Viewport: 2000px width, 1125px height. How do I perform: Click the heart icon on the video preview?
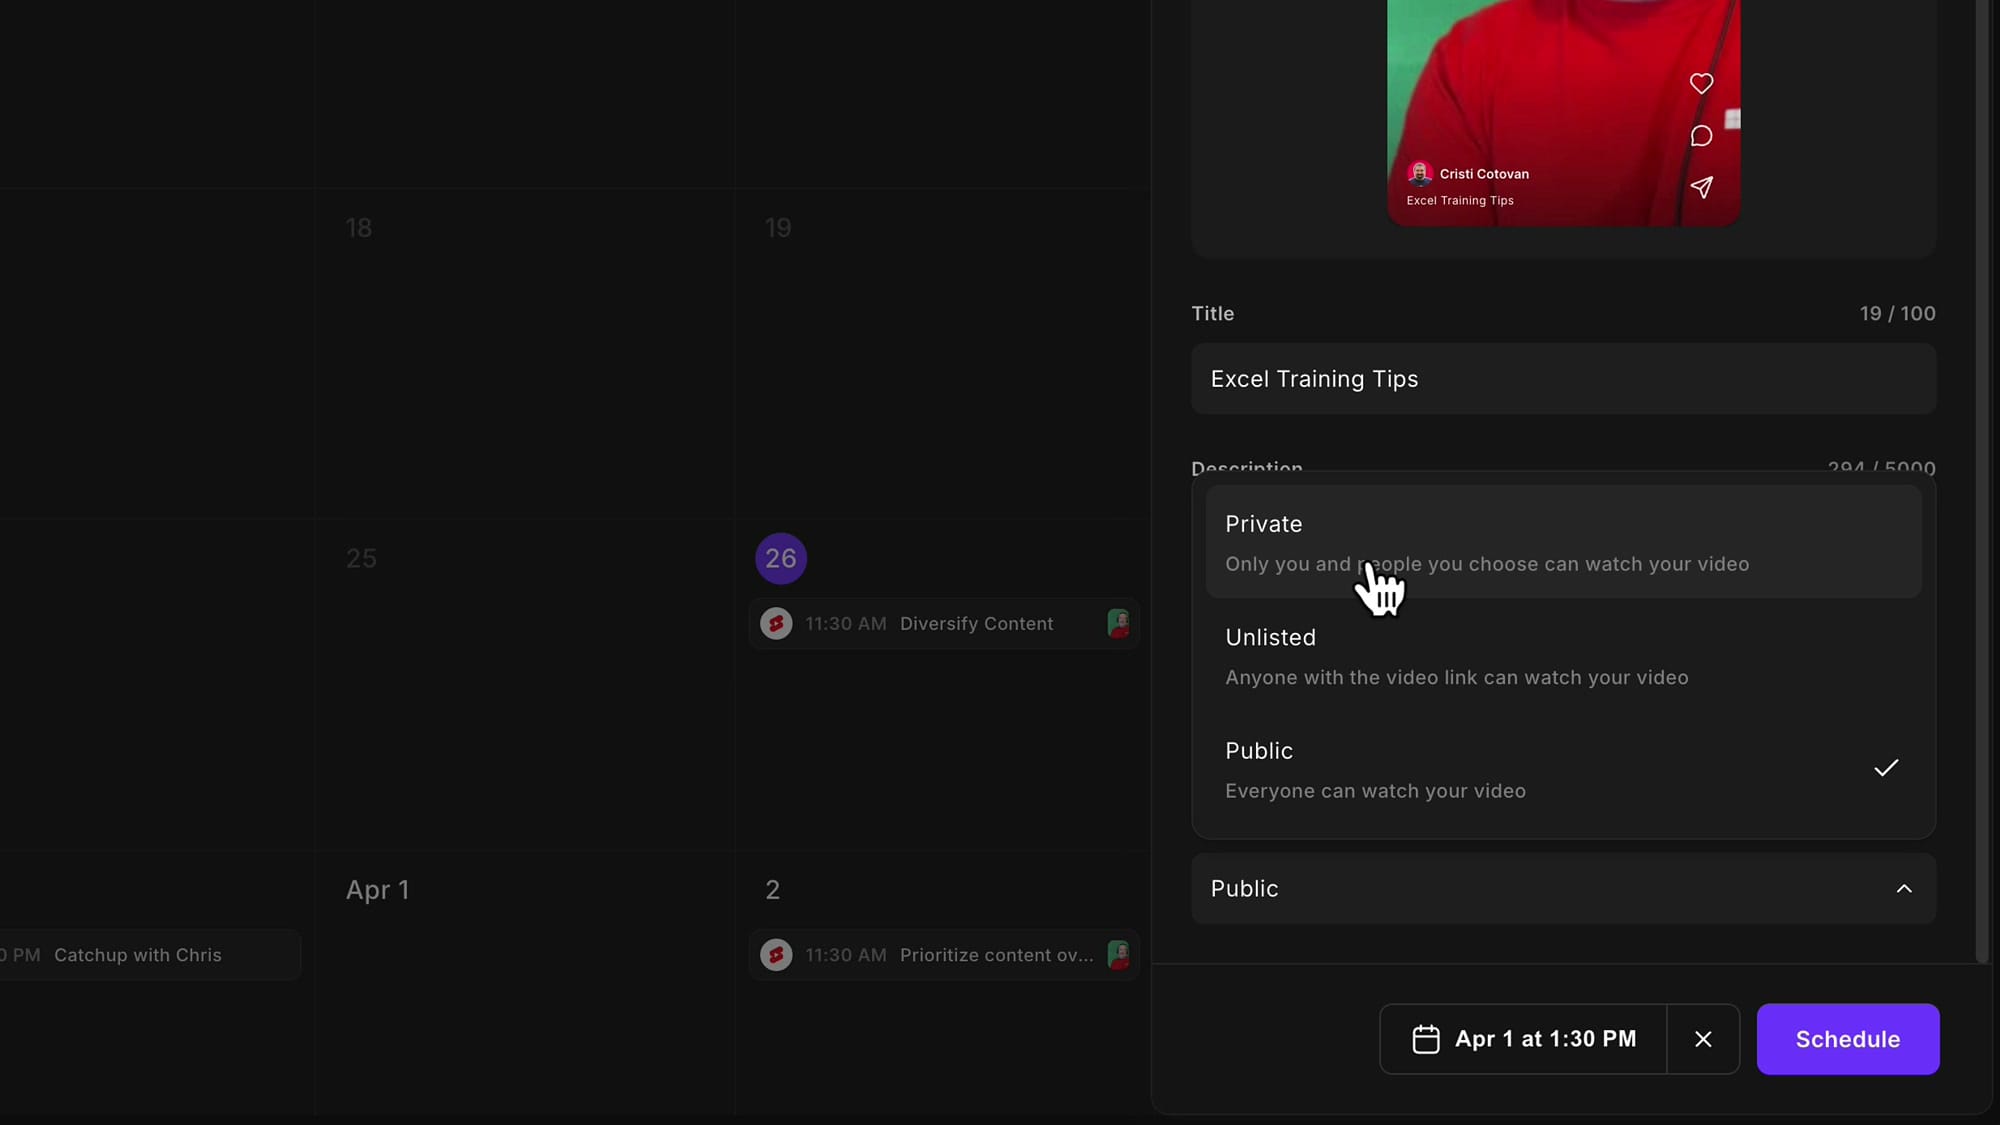pos(1701,83)
